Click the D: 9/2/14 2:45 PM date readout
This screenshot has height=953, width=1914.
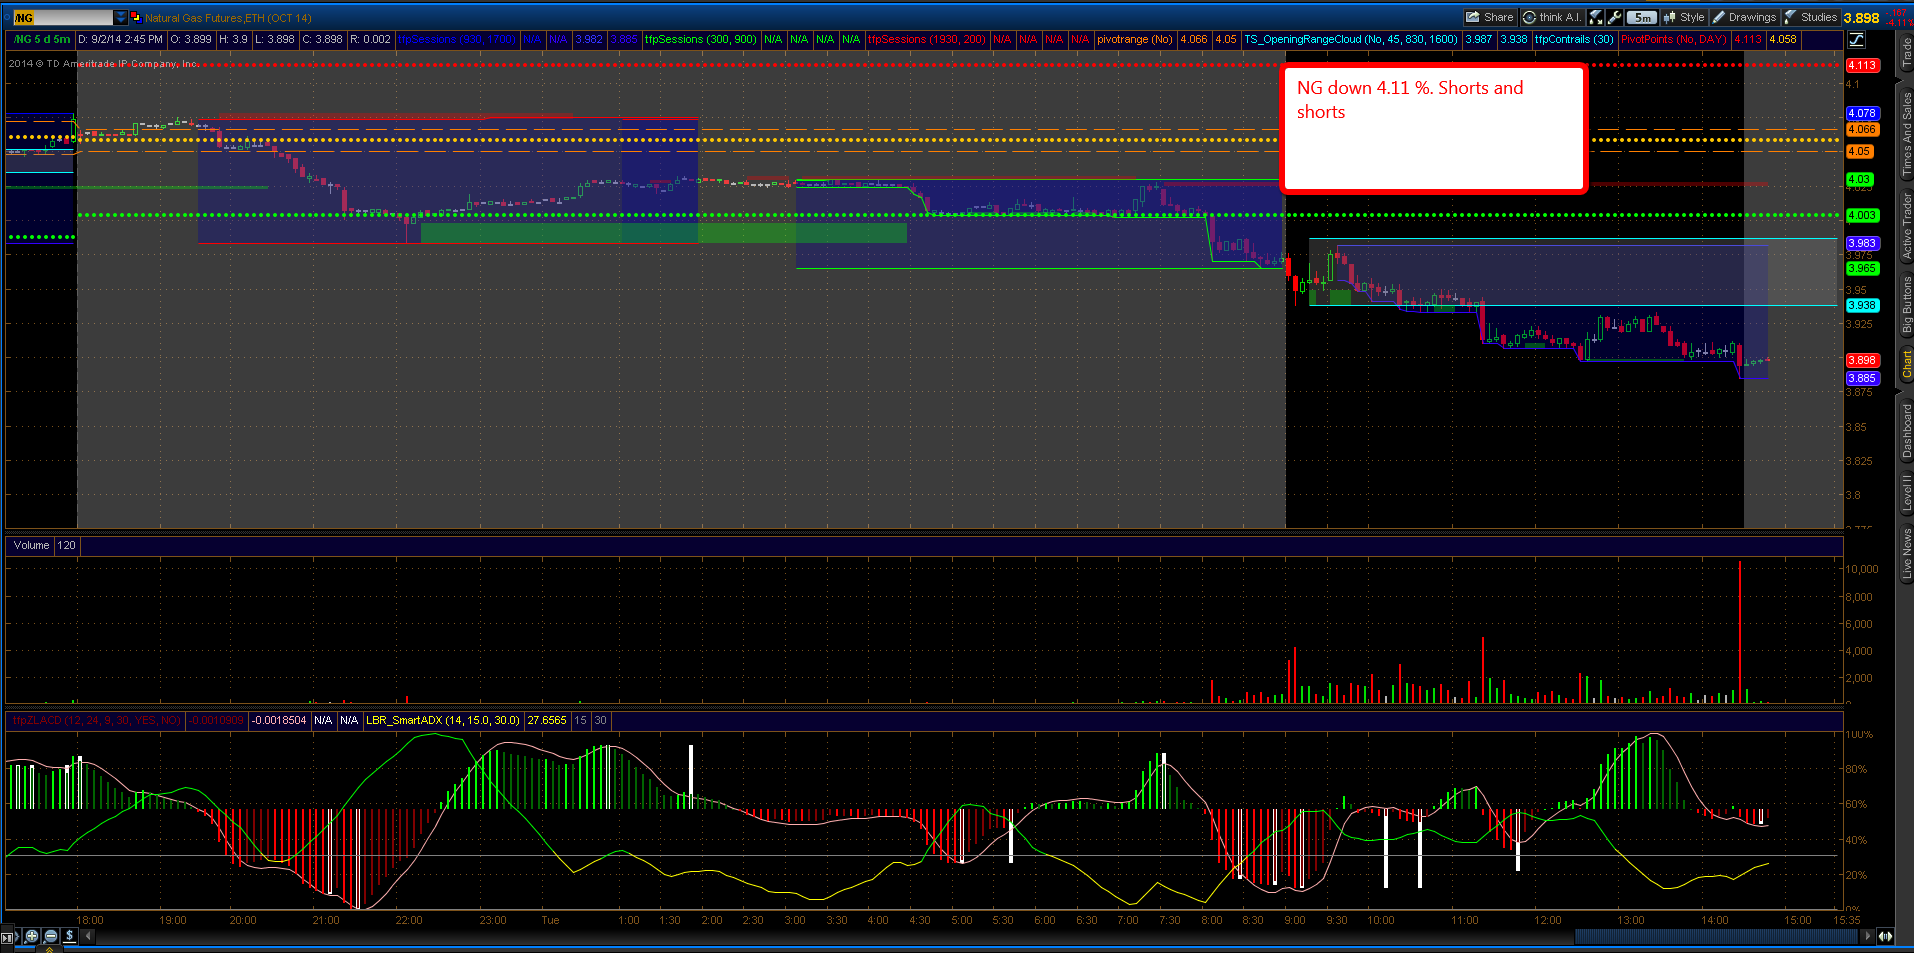coord(120,40)
